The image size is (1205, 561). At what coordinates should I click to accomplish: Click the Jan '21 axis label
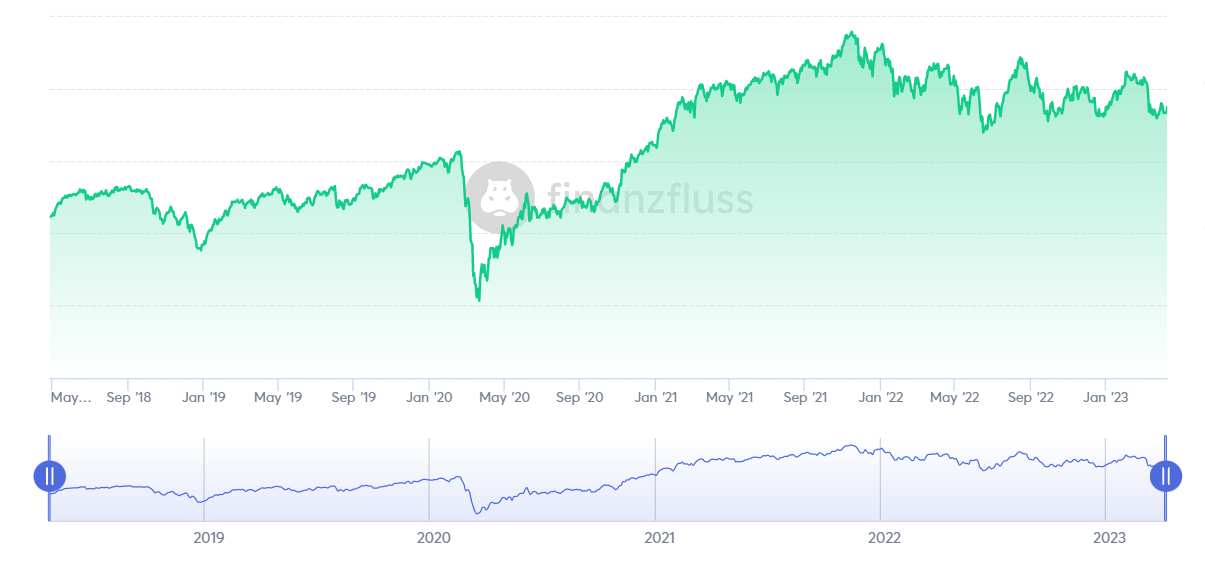tap(656, 397)
